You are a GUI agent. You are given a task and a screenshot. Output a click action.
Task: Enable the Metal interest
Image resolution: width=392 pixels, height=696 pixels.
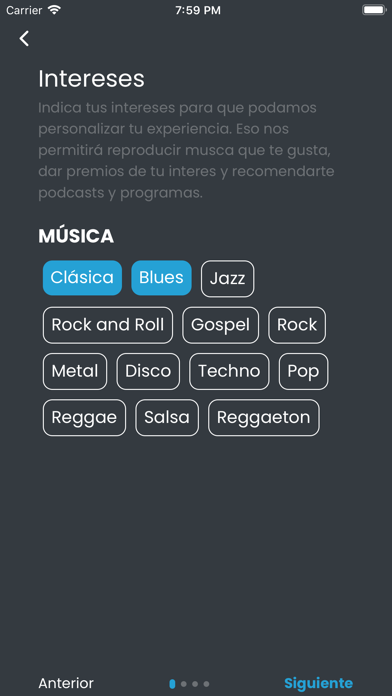click(x=75, y=372)
